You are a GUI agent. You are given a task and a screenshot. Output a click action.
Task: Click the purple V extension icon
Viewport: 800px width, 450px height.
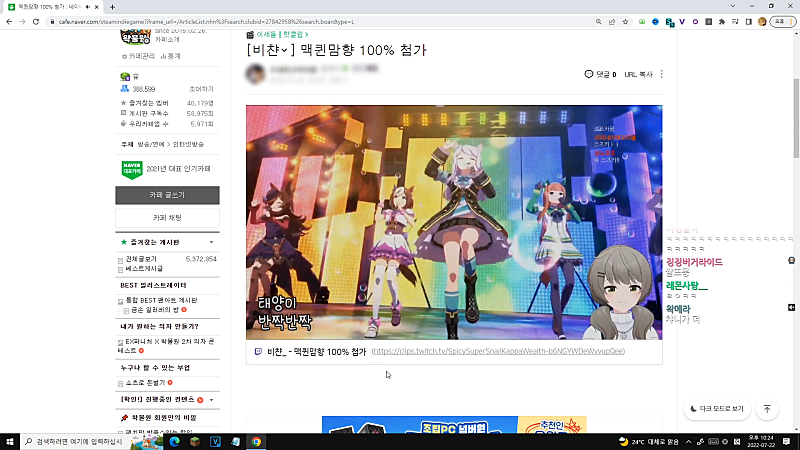(x=682, y=22)
